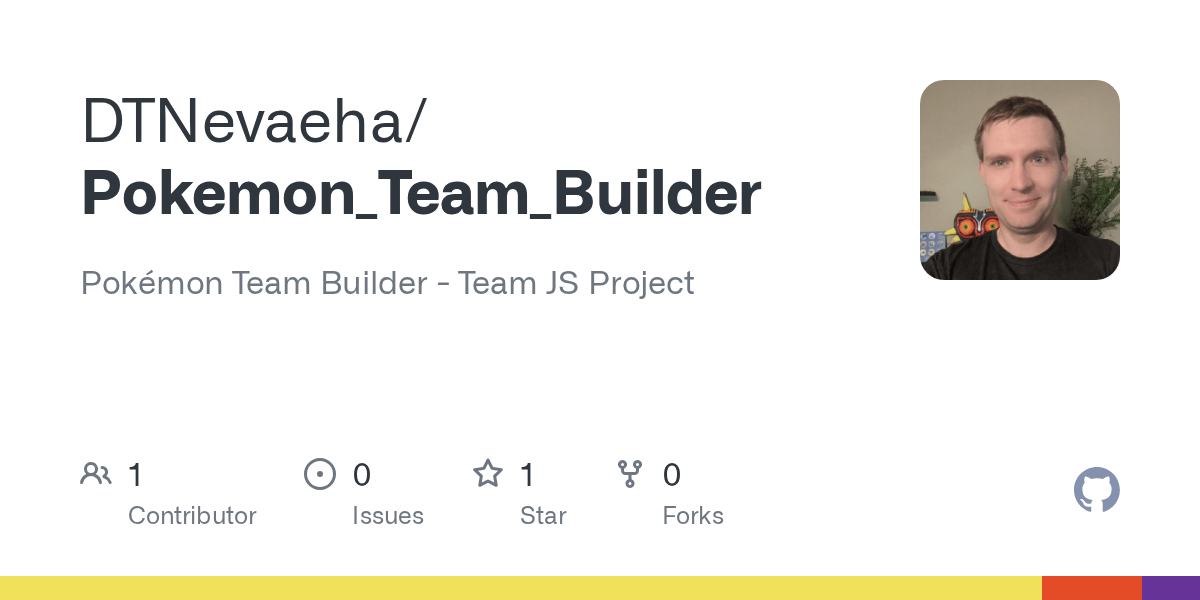Click the issues circle icon
Viewport: 1200px width, 600px height.
320,473
